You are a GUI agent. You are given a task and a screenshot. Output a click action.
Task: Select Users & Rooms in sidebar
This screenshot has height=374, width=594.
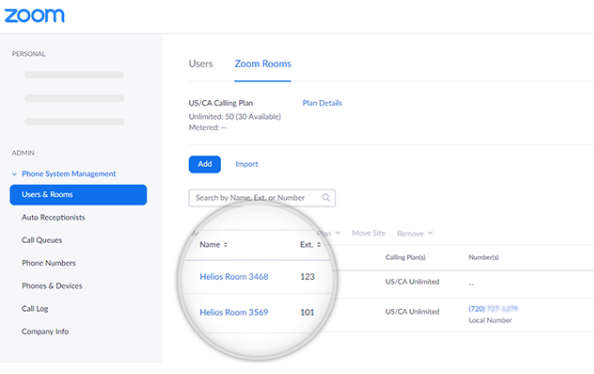tap(78, 195)
